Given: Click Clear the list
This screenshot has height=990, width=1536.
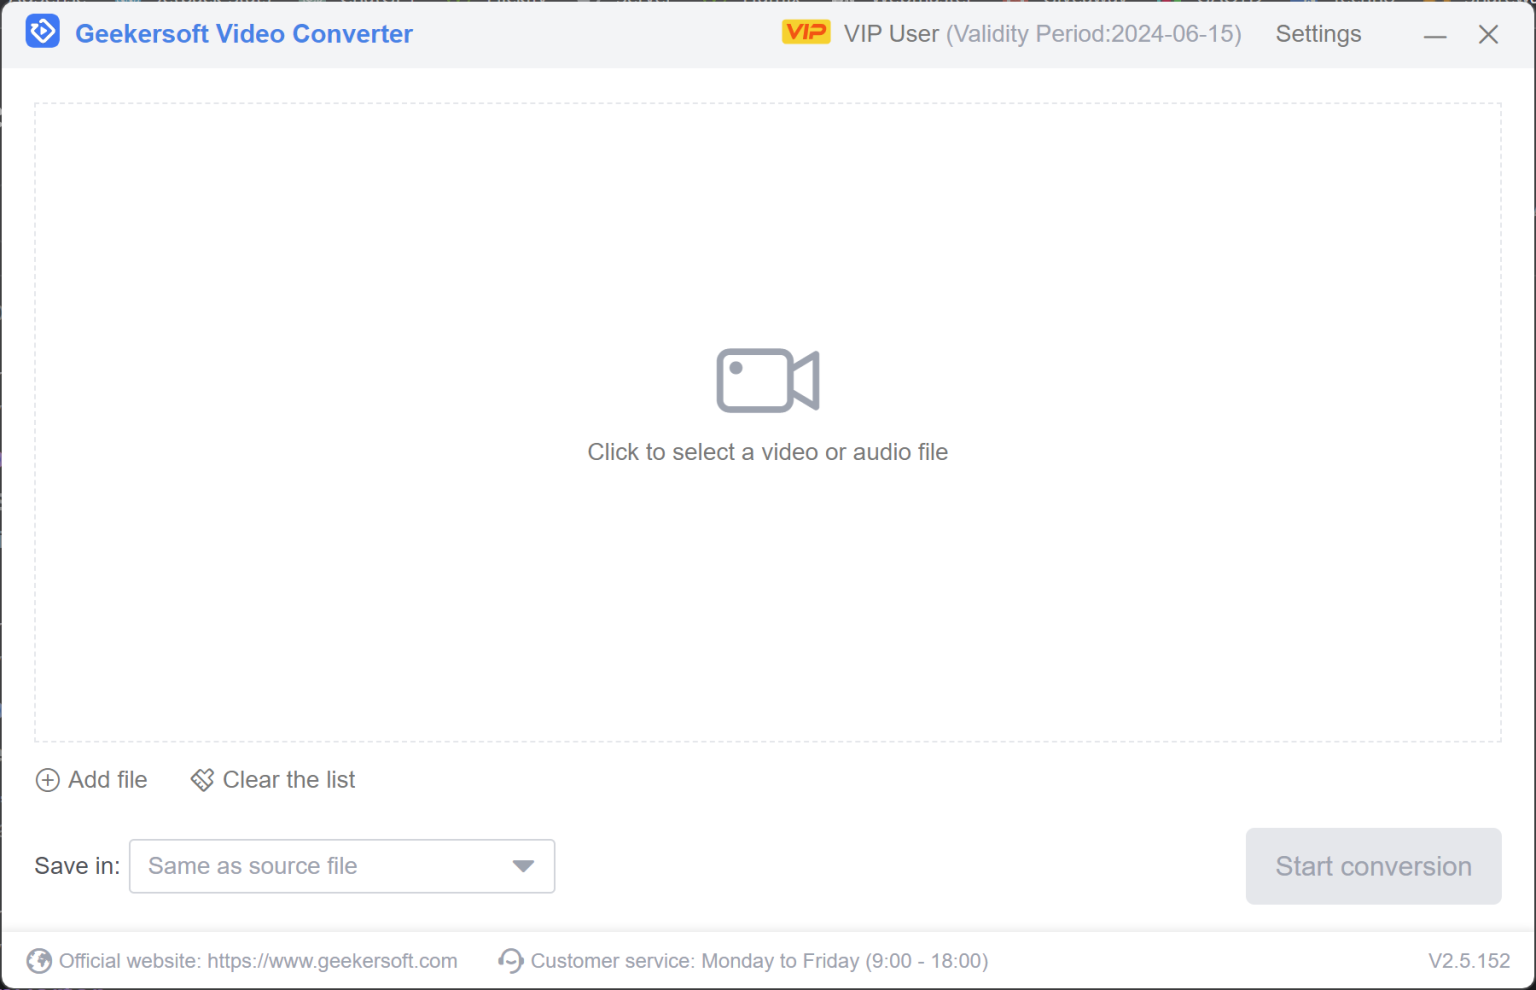Looking at the screenshot, I should coord(288,780).
